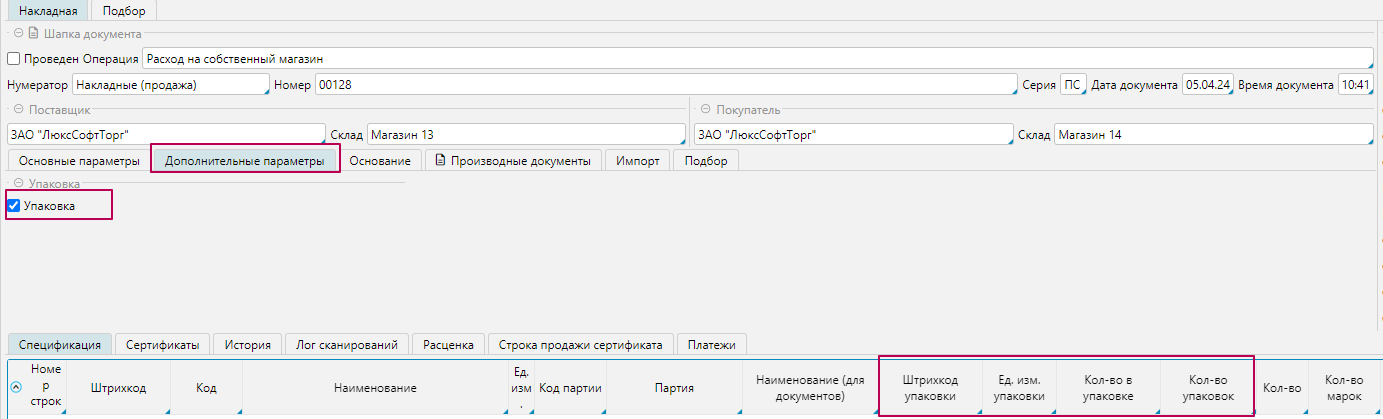Collapse the Поставщик group

(x=18, y=110)
